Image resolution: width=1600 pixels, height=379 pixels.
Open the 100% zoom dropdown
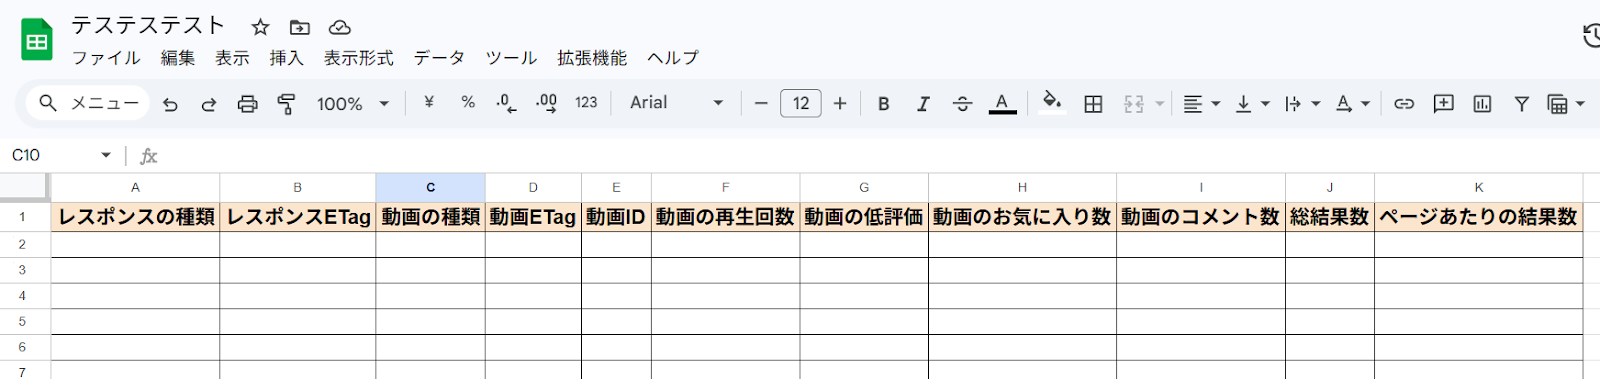pyautogui.click(x=352, y=104)
